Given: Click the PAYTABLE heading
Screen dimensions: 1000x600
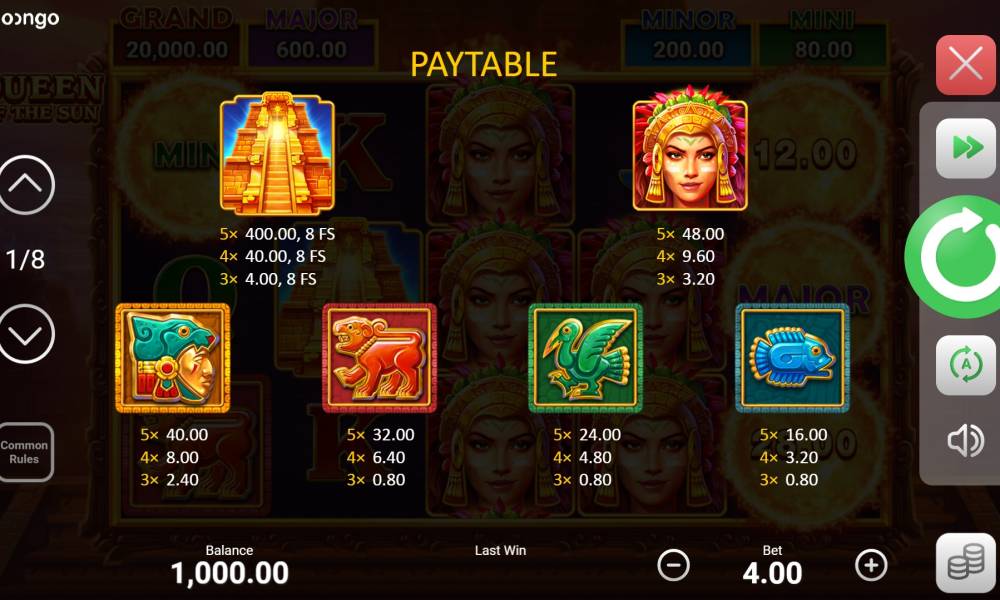Looking at the screenshot, I should point(483,64).
